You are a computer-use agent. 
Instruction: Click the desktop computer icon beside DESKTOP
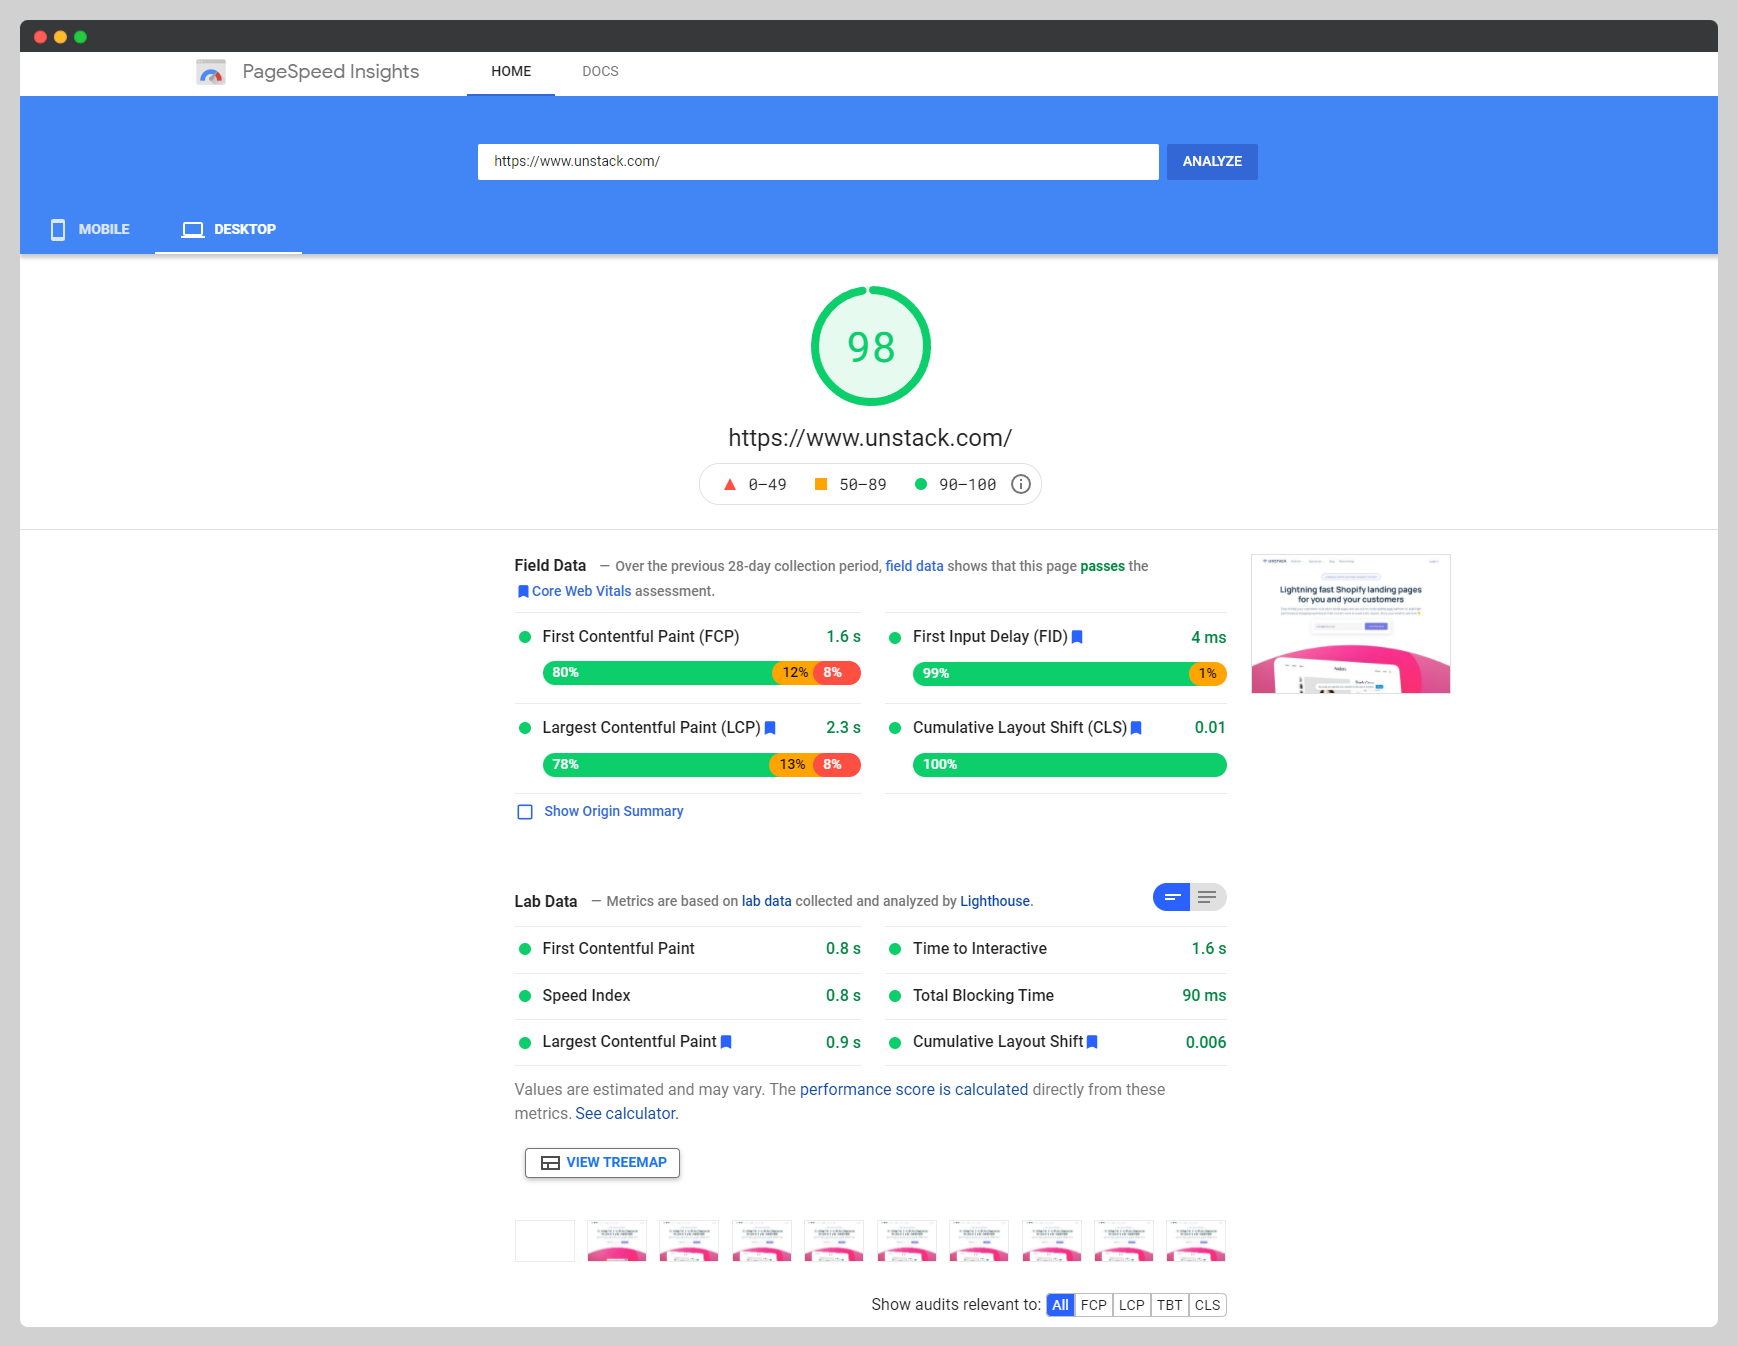pyautogui.click(x=191, y=229)
